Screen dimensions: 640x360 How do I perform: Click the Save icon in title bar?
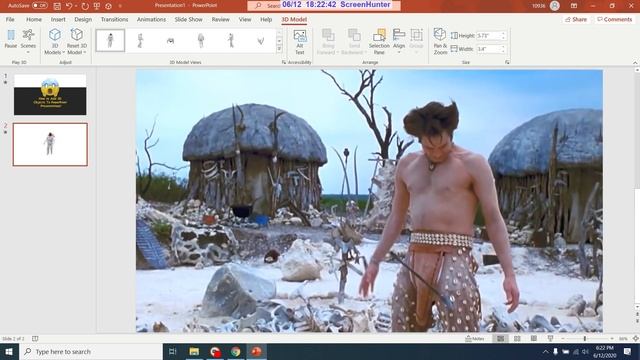point(57,6)
